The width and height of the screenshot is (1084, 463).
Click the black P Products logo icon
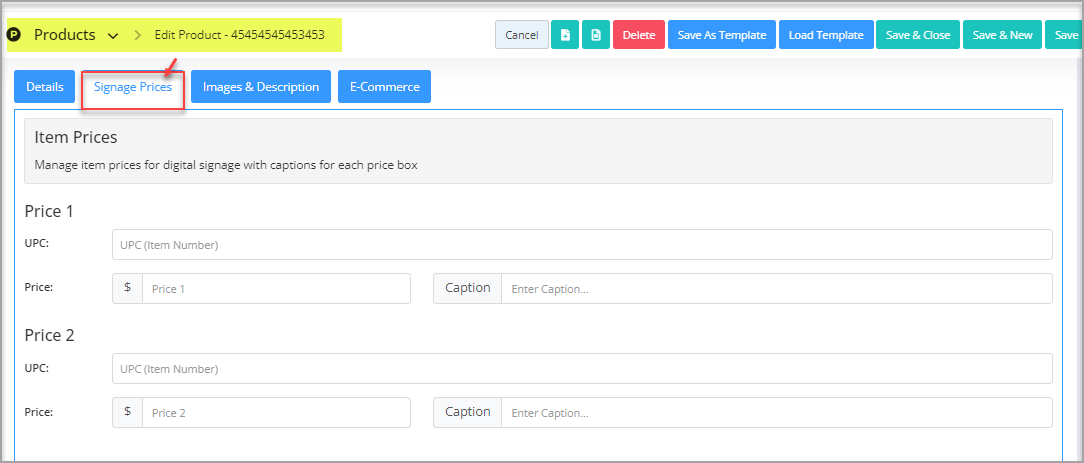coord(15,35)
